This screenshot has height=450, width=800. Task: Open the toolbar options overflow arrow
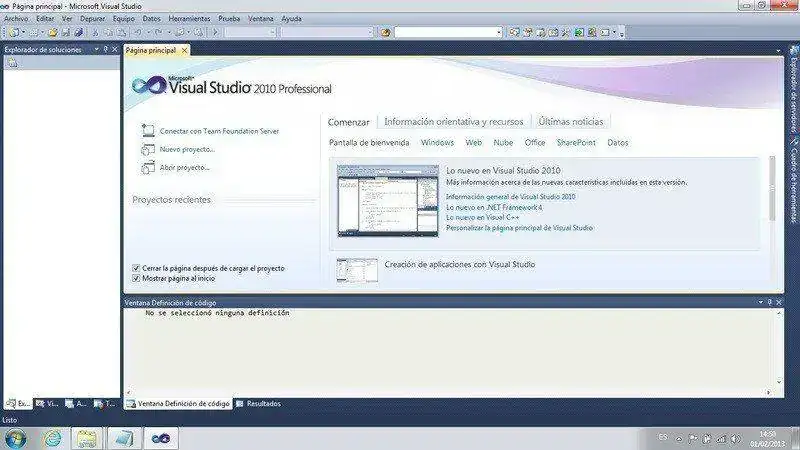[621, 33]
